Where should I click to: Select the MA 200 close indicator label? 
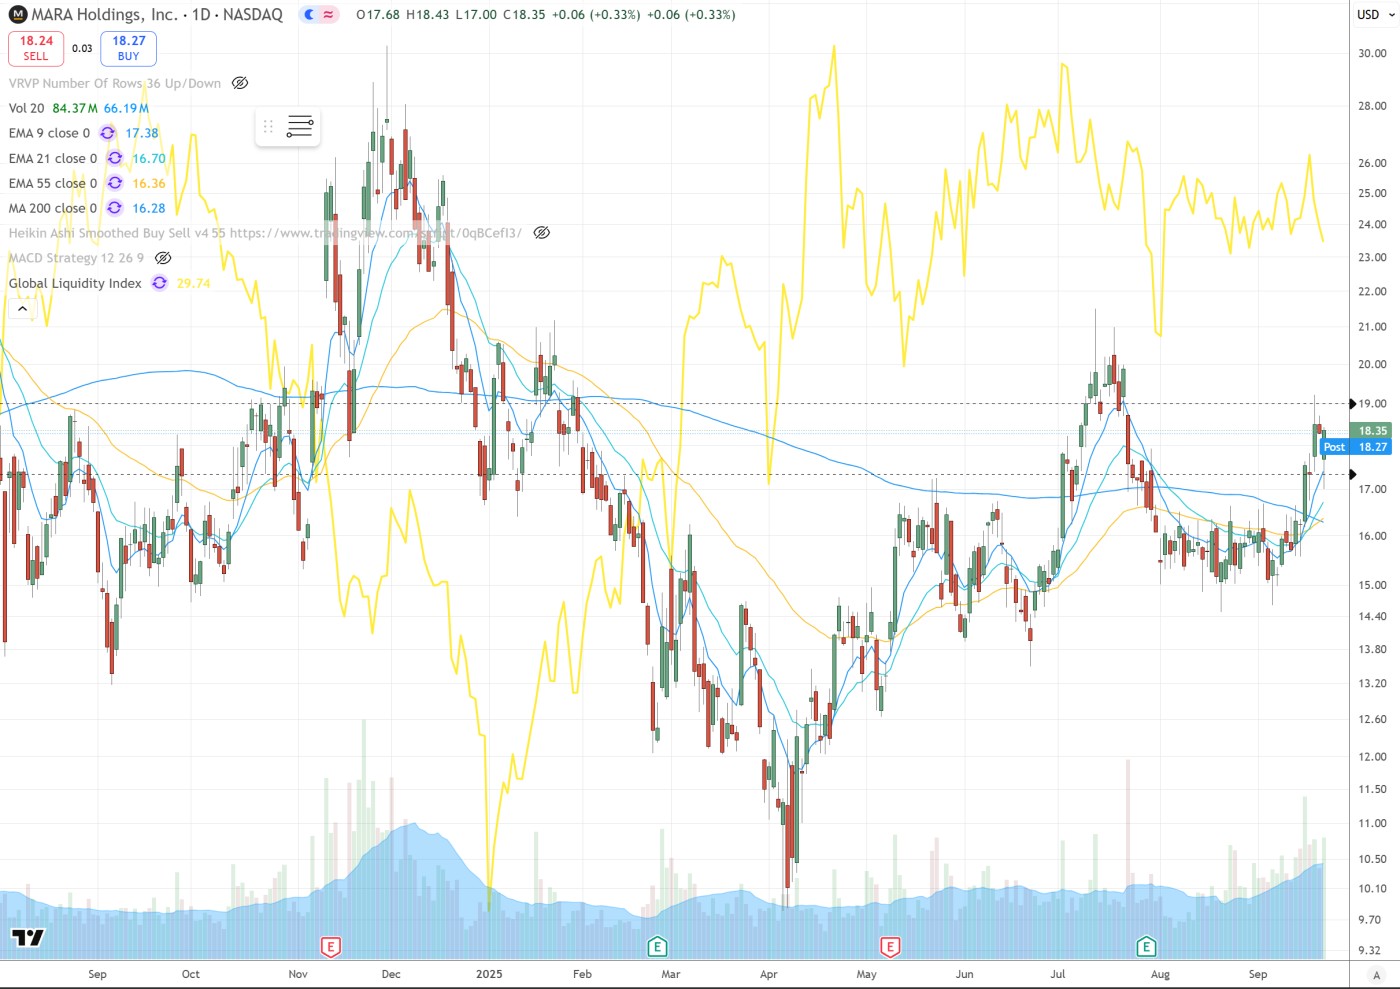[53, 208]
